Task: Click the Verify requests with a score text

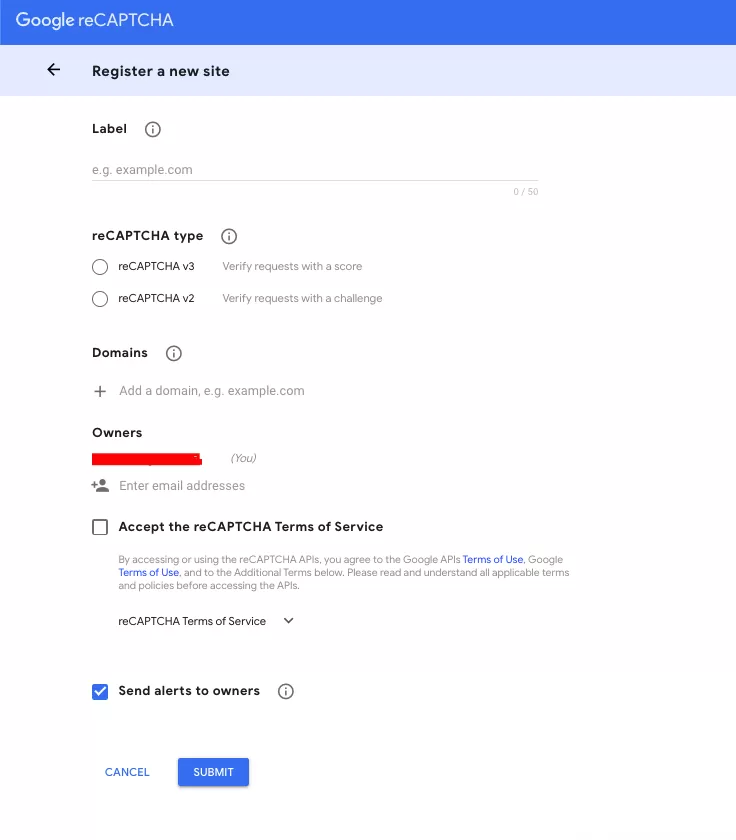Action: (292, 266)
